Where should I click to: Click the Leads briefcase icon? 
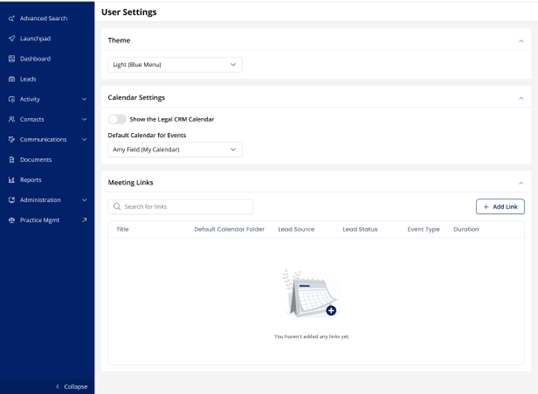click(x=12, y=79)
